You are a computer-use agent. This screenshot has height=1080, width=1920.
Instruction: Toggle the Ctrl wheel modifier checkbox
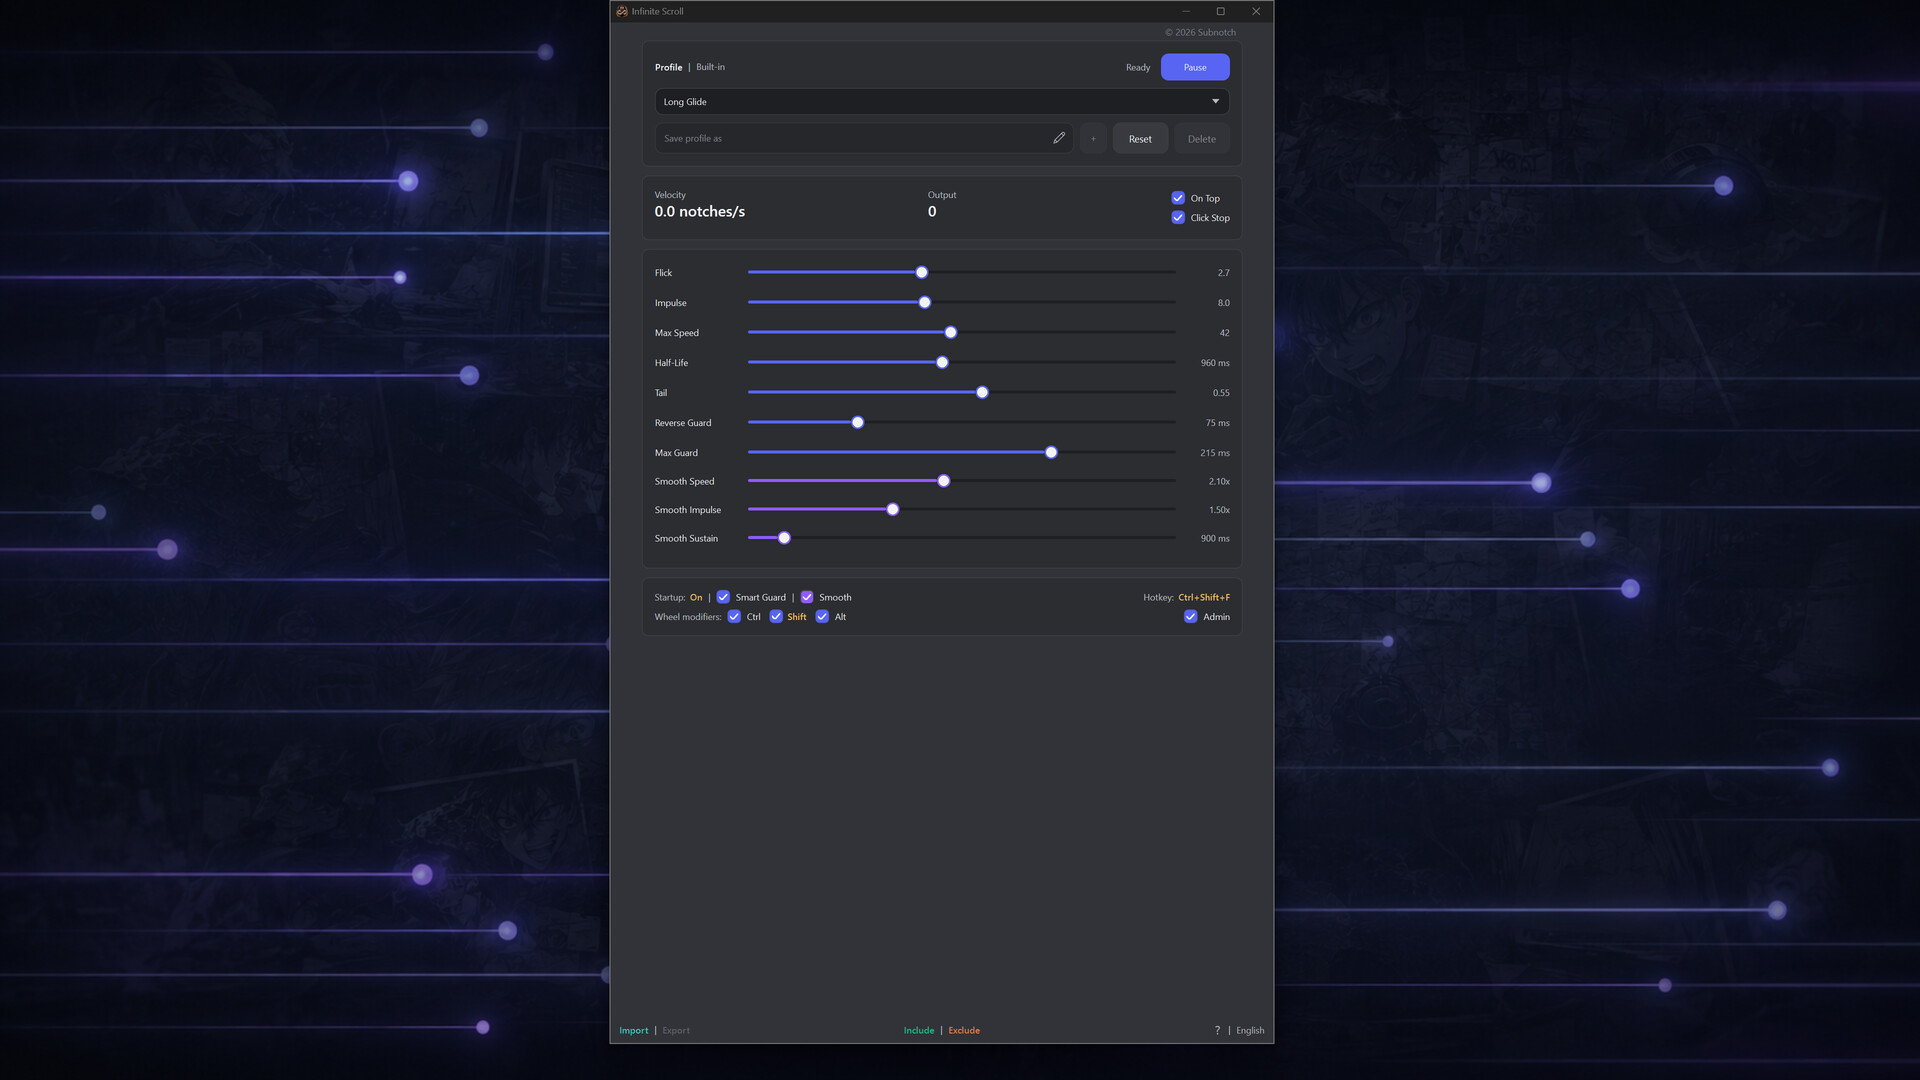point(734,616)
